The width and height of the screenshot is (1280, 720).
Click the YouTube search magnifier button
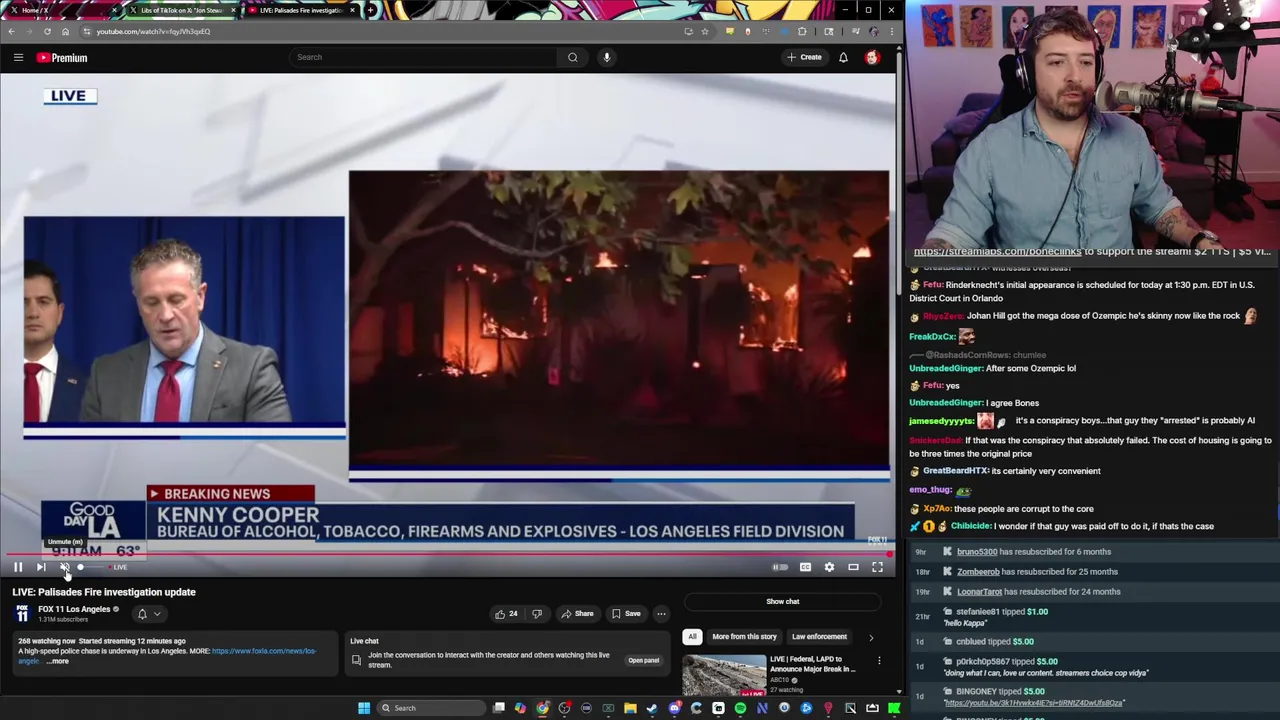(573, 57)
